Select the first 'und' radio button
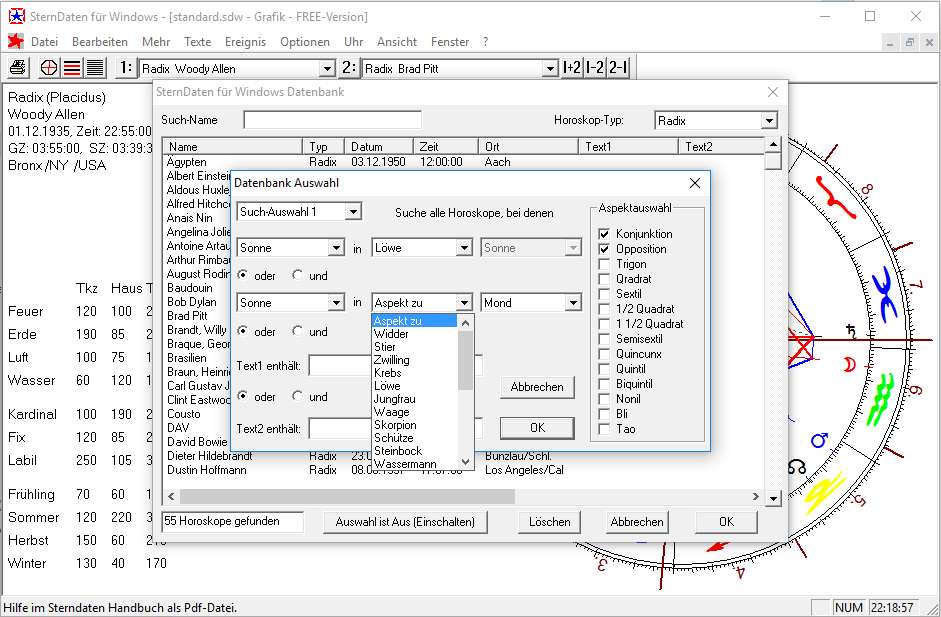 [x=298, y=275]
